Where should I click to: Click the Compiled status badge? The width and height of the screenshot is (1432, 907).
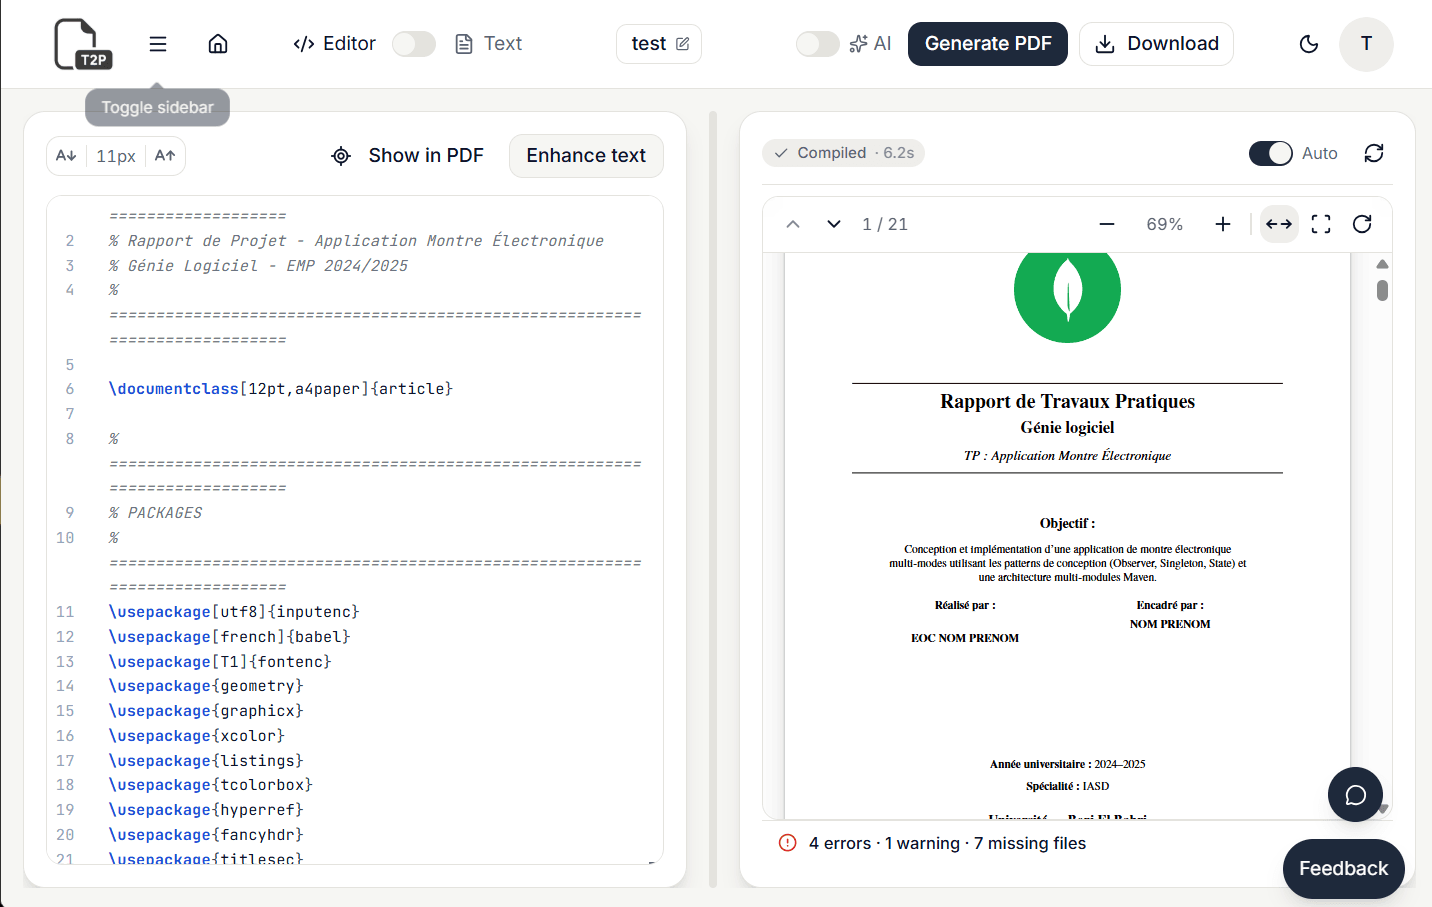(x=843, y=153)
